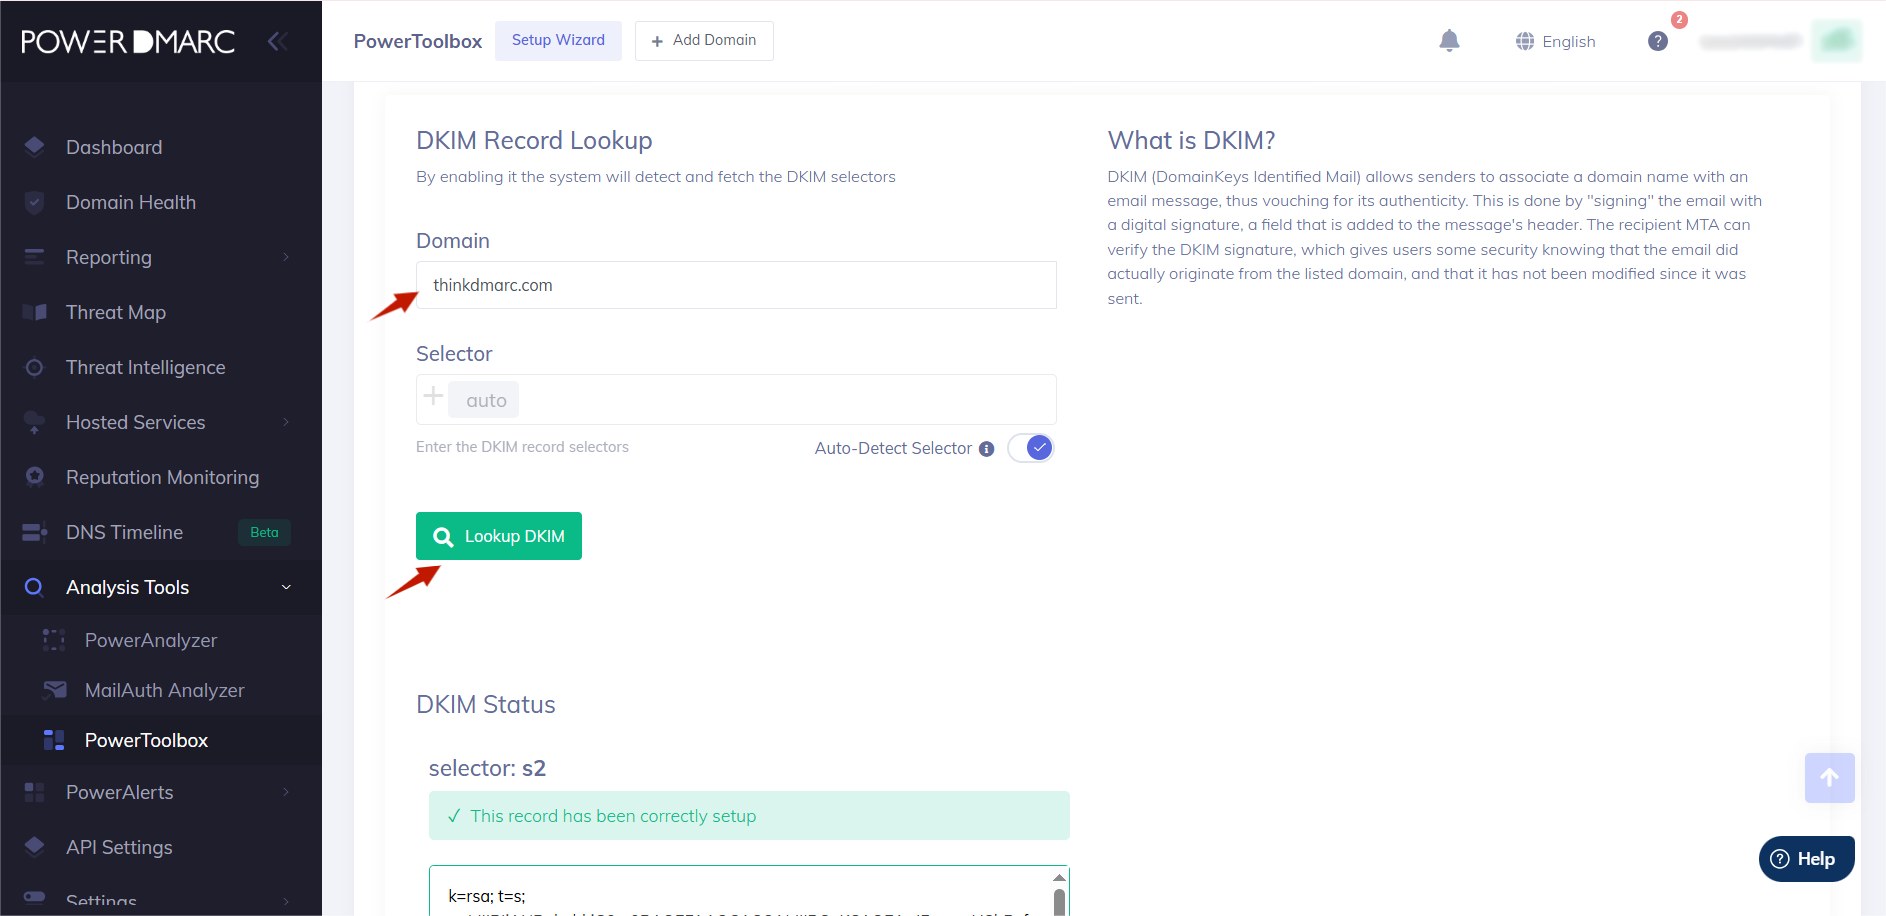Open MailAuth Analyzer from the sidebar

164,690
